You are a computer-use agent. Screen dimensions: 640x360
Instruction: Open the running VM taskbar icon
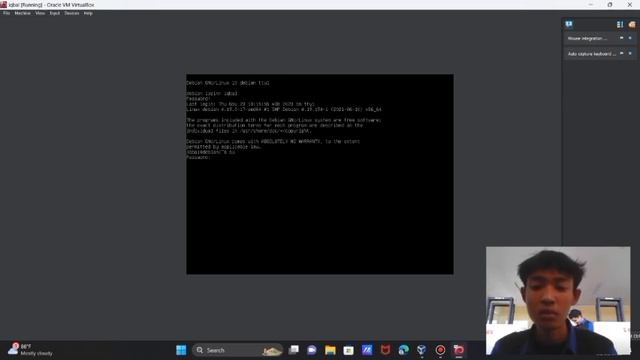pos(459,350)
